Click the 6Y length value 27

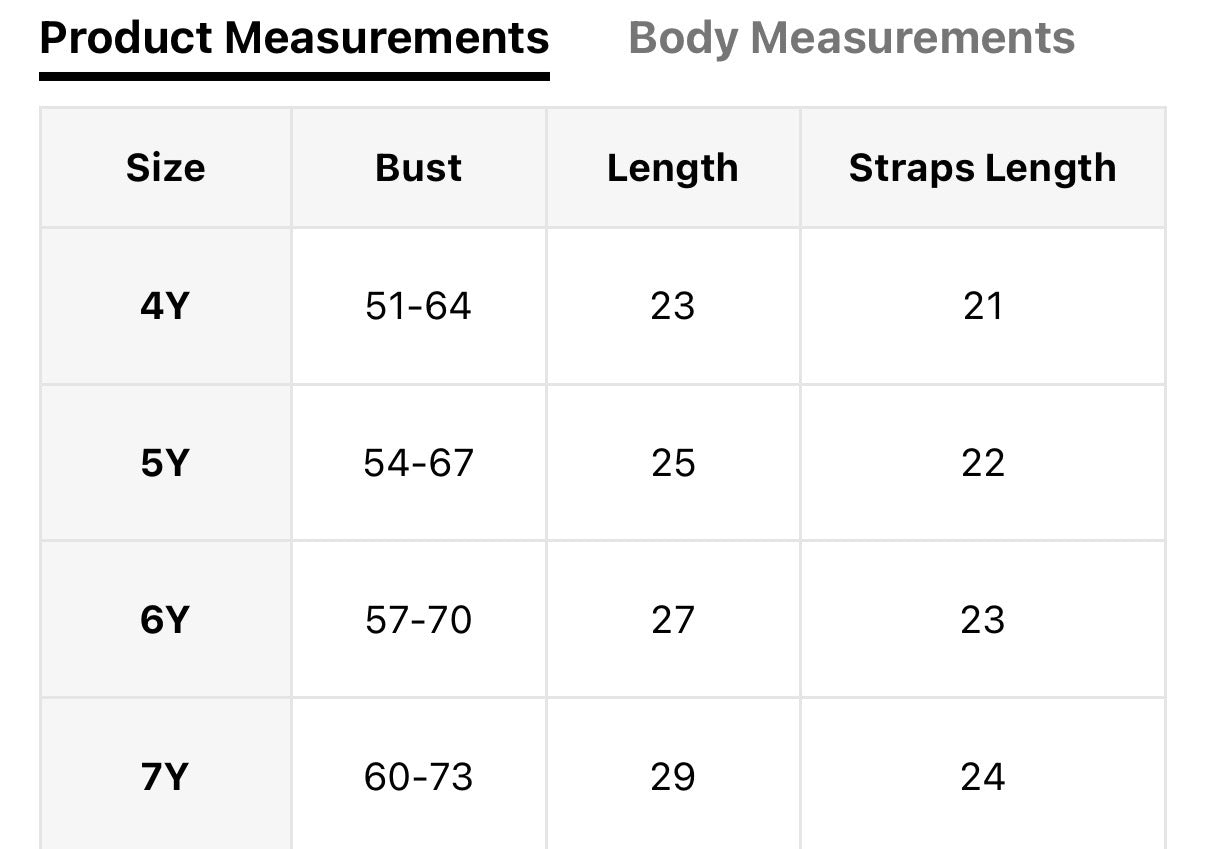click(672, 620)
